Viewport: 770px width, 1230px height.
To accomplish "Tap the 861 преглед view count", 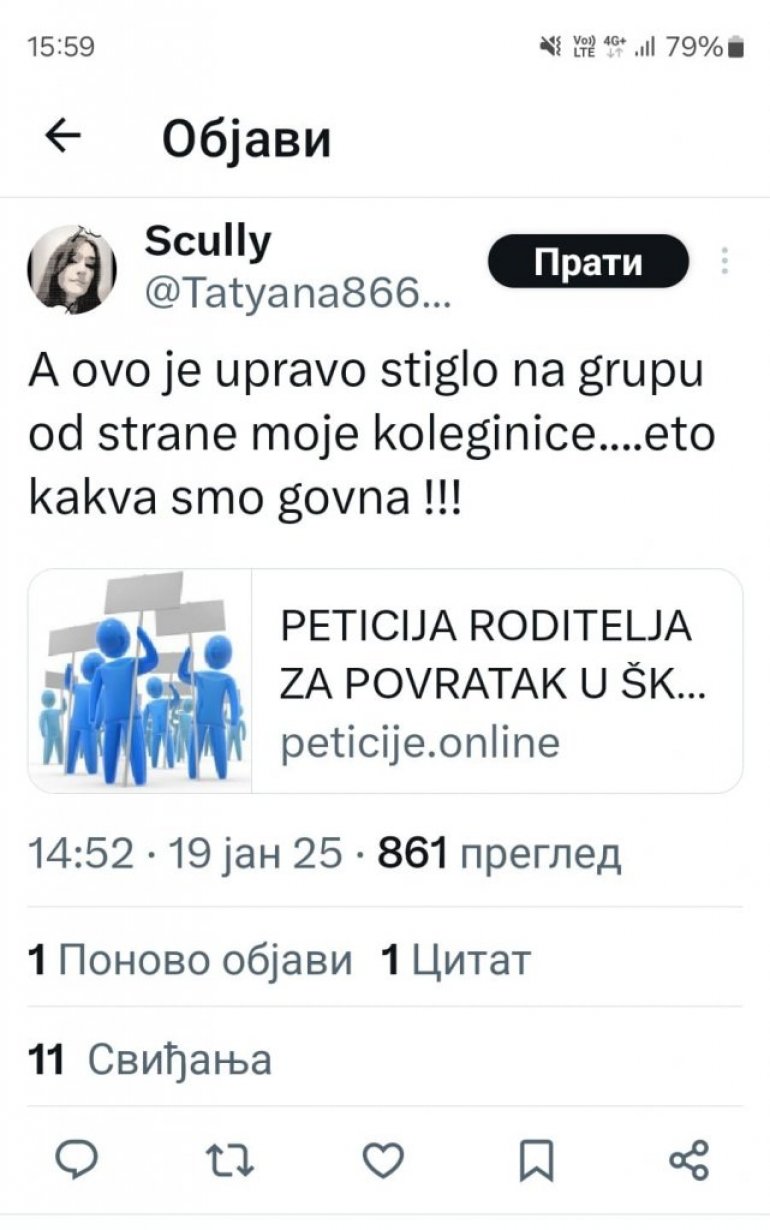I will [x=499, y=855].
